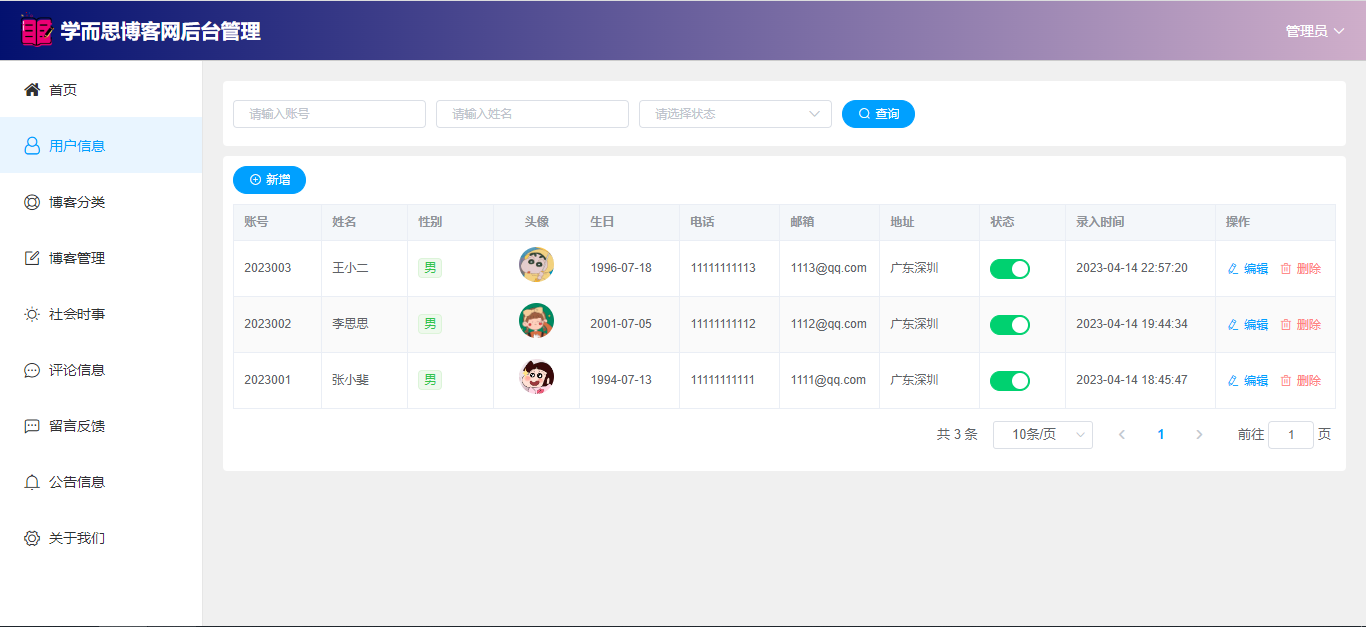Turn off the status switch for 张小斐
Screen dimensions: 1366x627
[x=1009, y=381]
